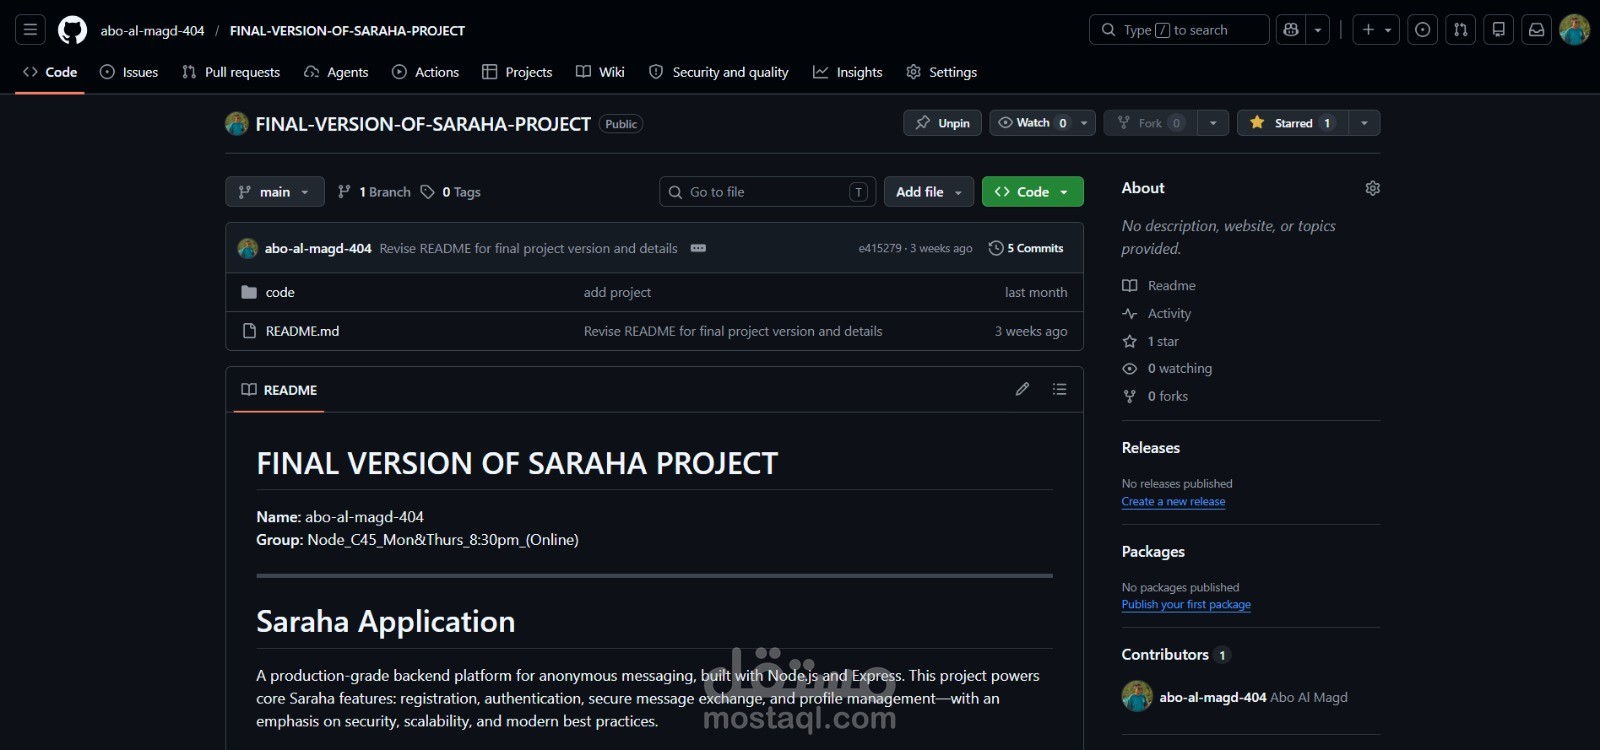The height and width of the screenshot is (750, 1600).
Task: View the 5 Commits history
Action: click(x=1026, y=248)
